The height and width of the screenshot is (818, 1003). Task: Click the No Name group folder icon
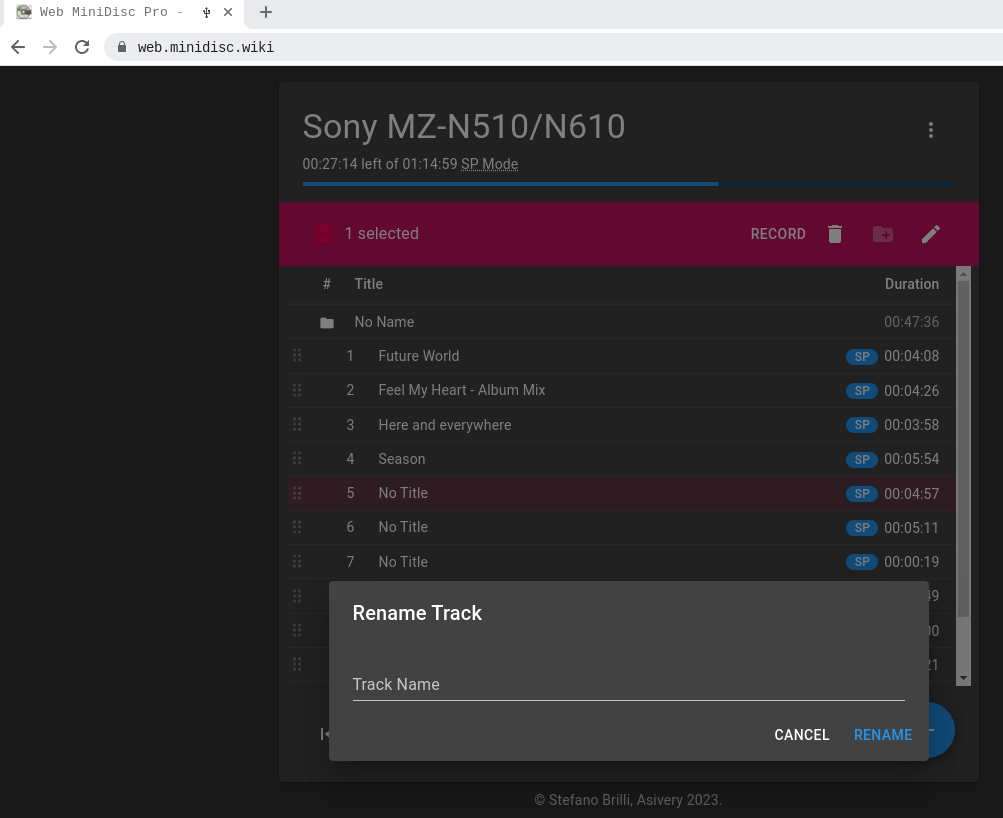pos(327,322)
